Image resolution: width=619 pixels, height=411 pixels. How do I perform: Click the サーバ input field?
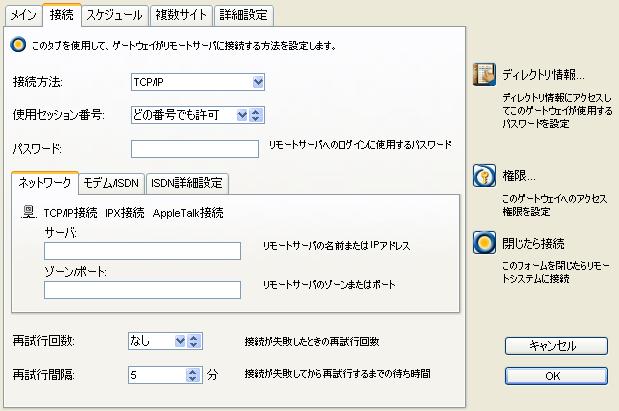pyautogui.click(x=142, y=251)
